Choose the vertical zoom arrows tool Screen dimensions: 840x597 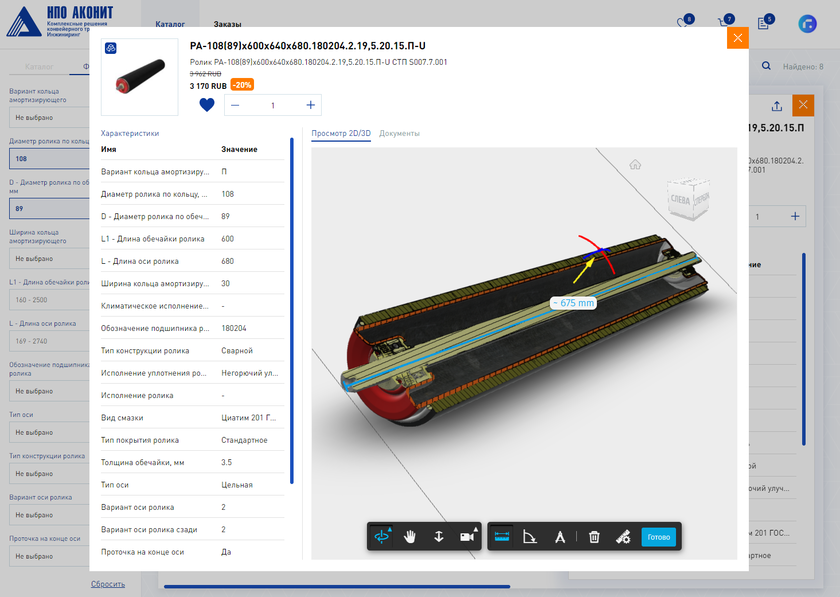click(438, 537)
